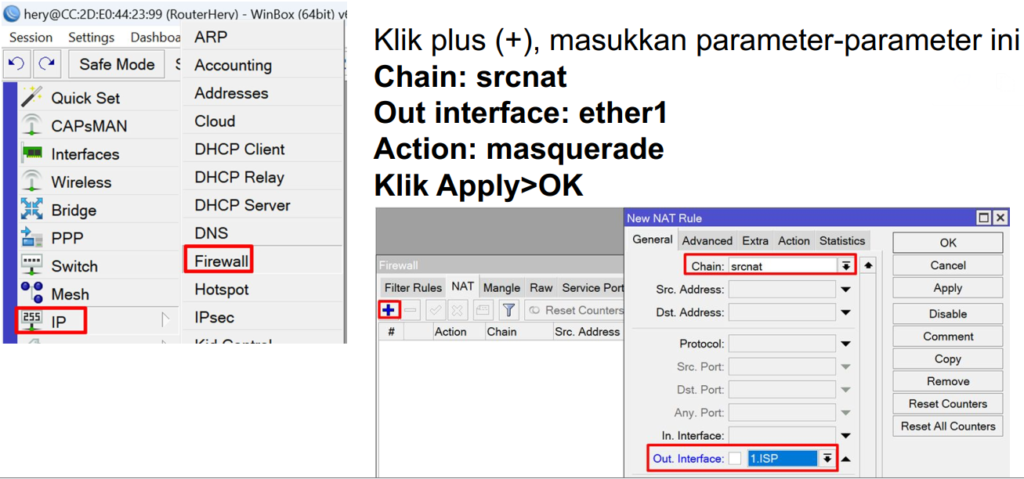Maximize the New NAT Rule window

(984, 218)
